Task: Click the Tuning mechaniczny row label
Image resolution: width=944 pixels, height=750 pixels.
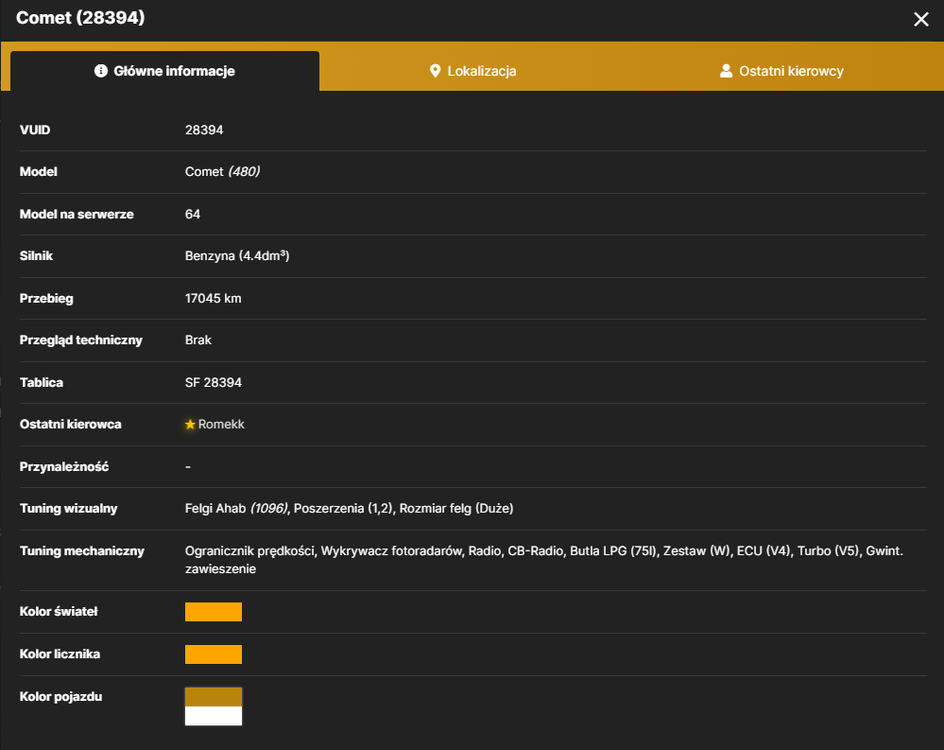Action: pyautogui.click(x=82, y=551)
